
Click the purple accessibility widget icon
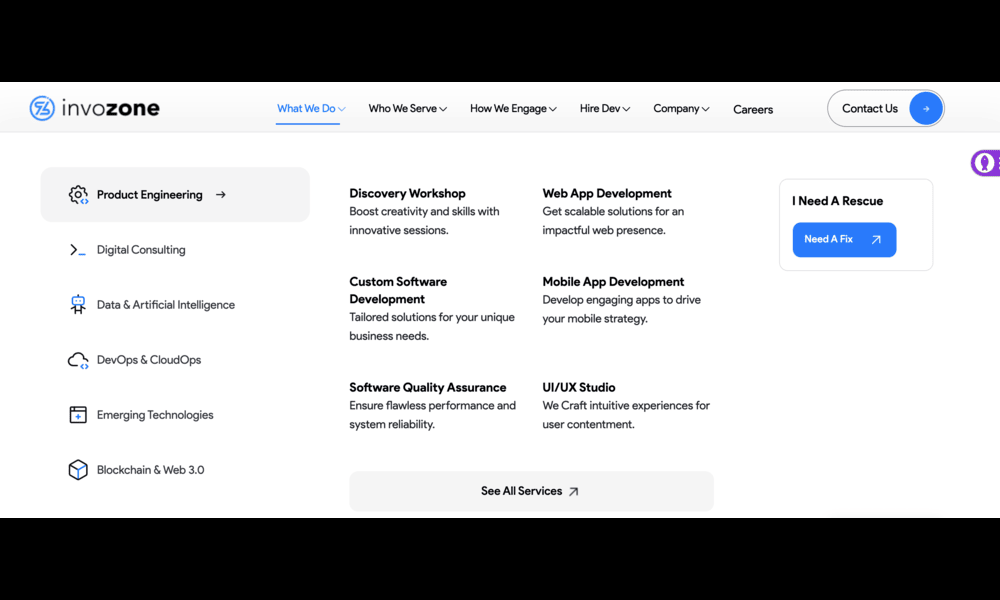click(985, 163)
